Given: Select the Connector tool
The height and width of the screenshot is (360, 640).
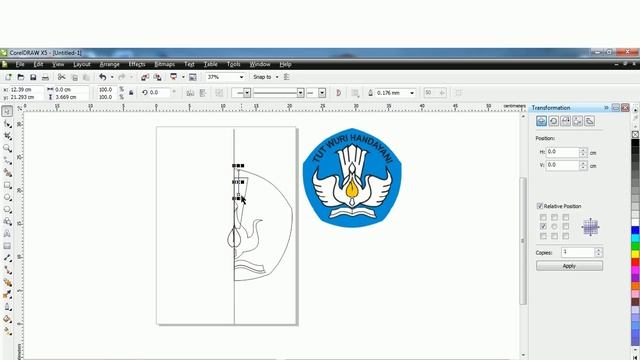Looking at the screenshot, I should tap(7, 270).
